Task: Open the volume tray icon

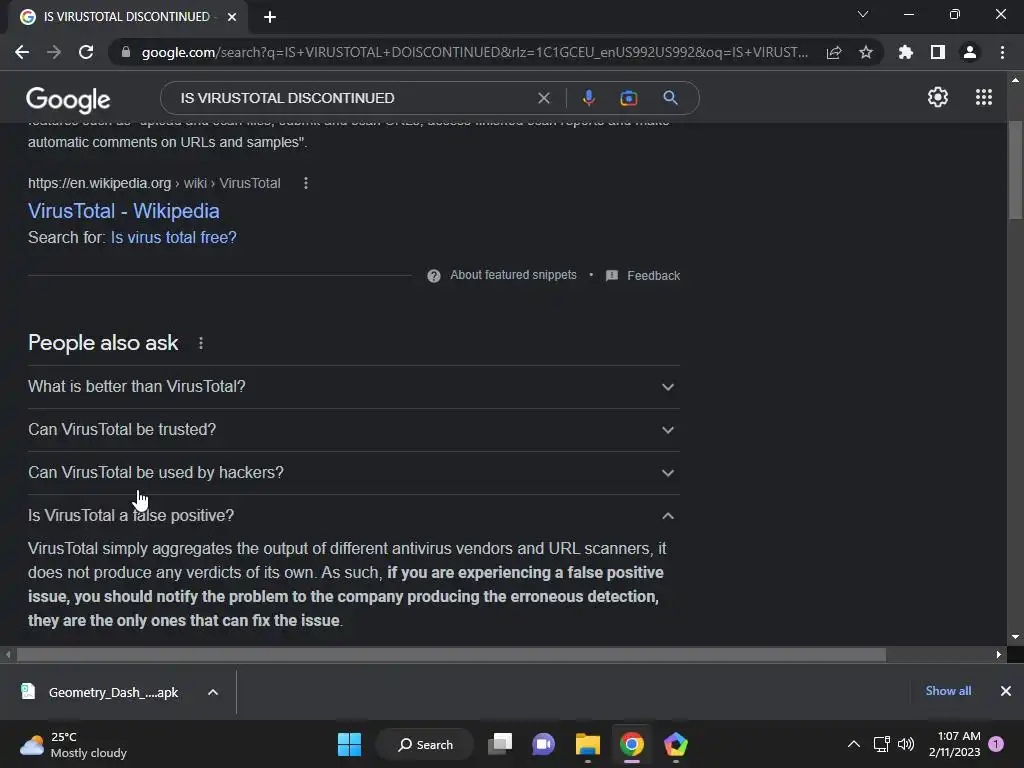Action: tap(906, 744)
